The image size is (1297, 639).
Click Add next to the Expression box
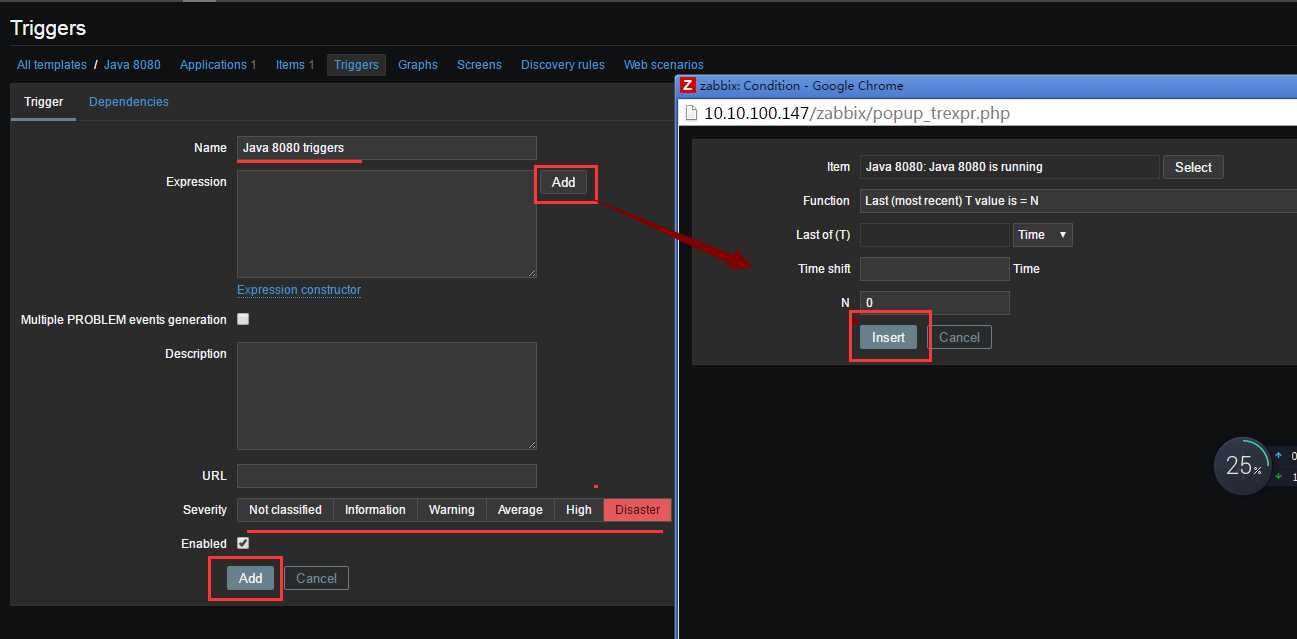coord(564,182)
